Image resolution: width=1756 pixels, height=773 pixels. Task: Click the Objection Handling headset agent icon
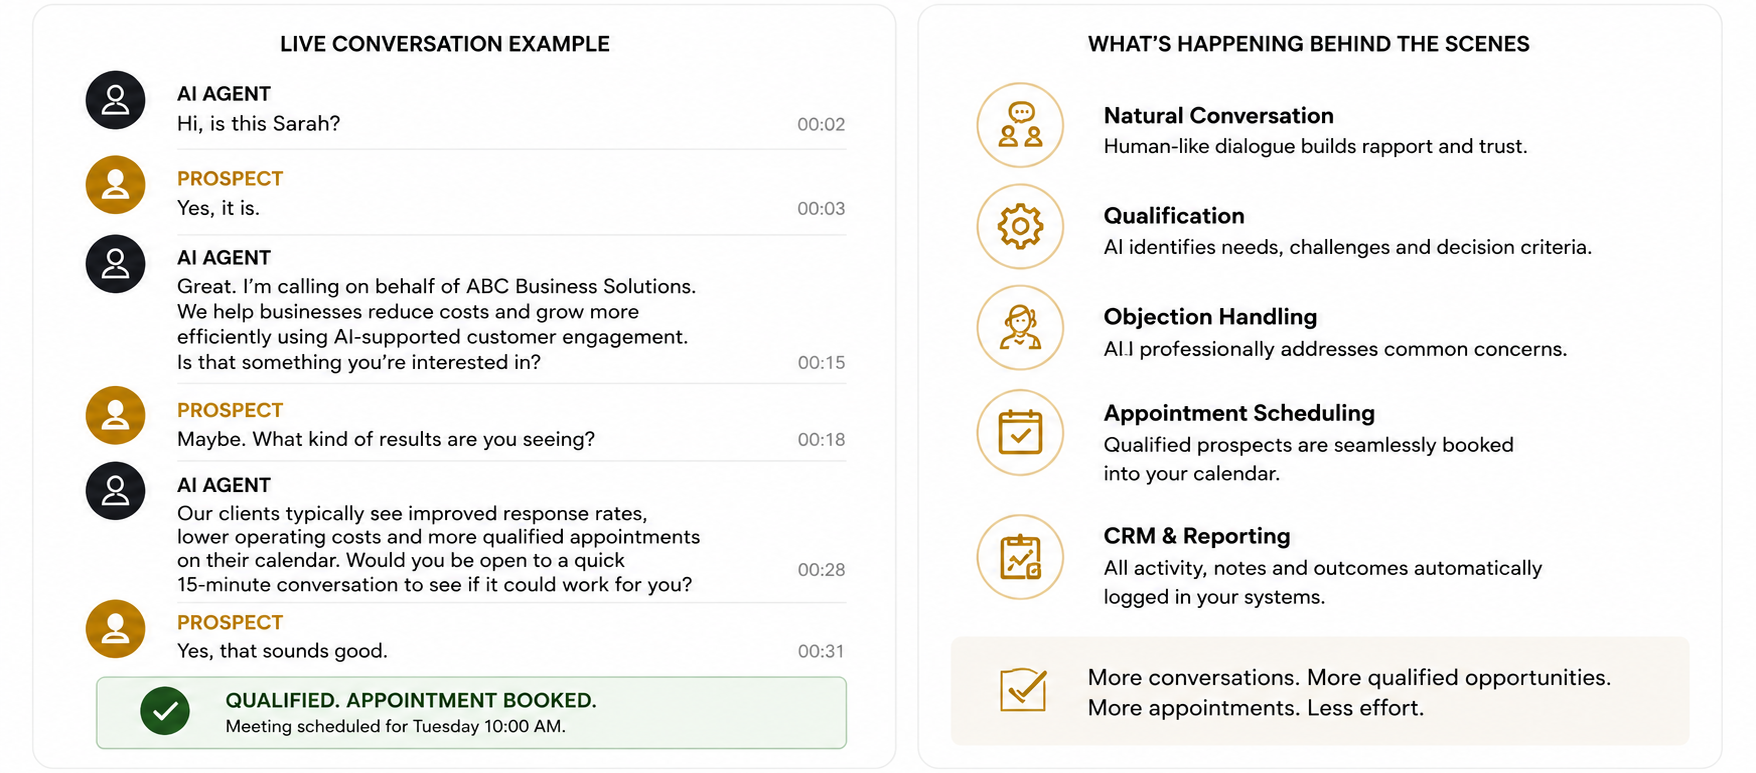(1020, 327)
